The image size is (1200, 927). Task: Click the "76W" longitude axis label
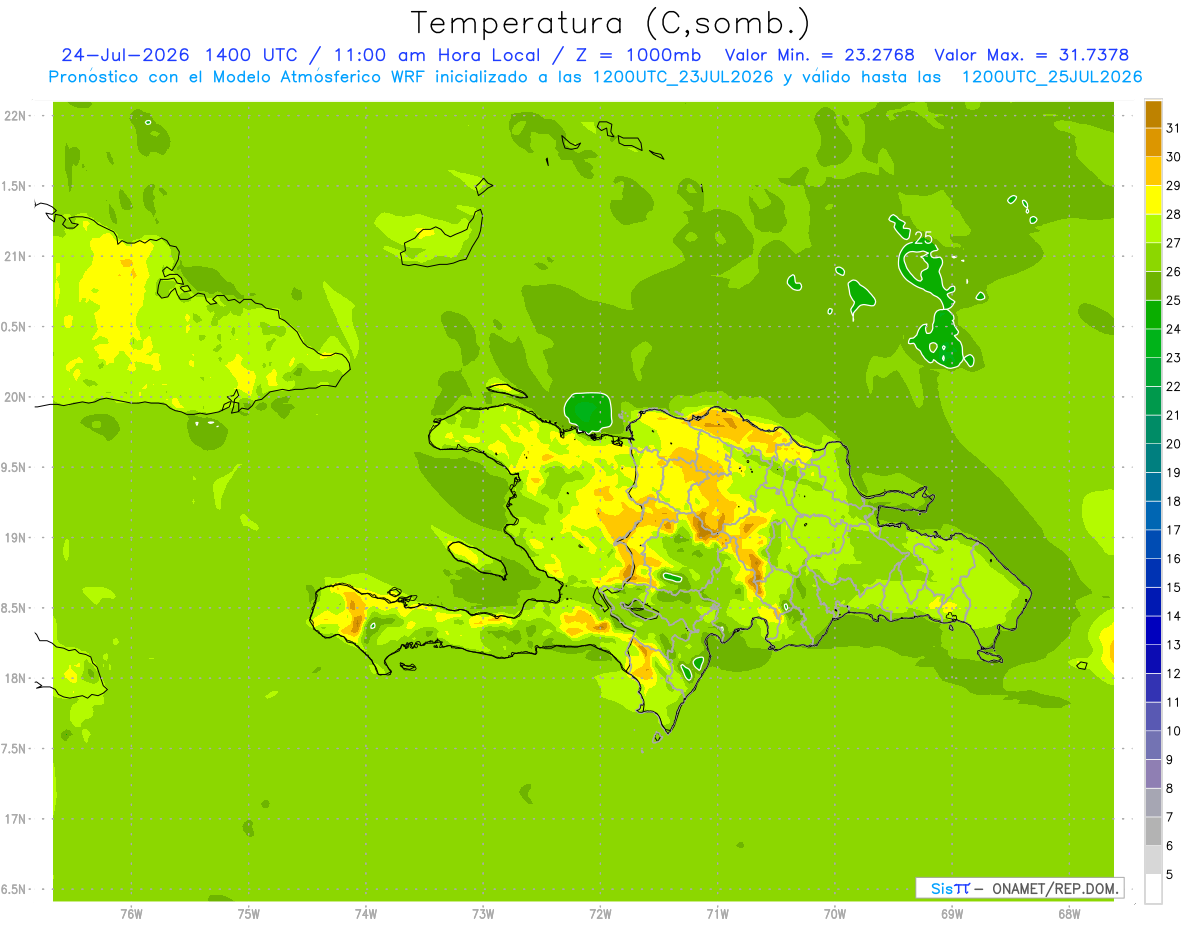132,914
